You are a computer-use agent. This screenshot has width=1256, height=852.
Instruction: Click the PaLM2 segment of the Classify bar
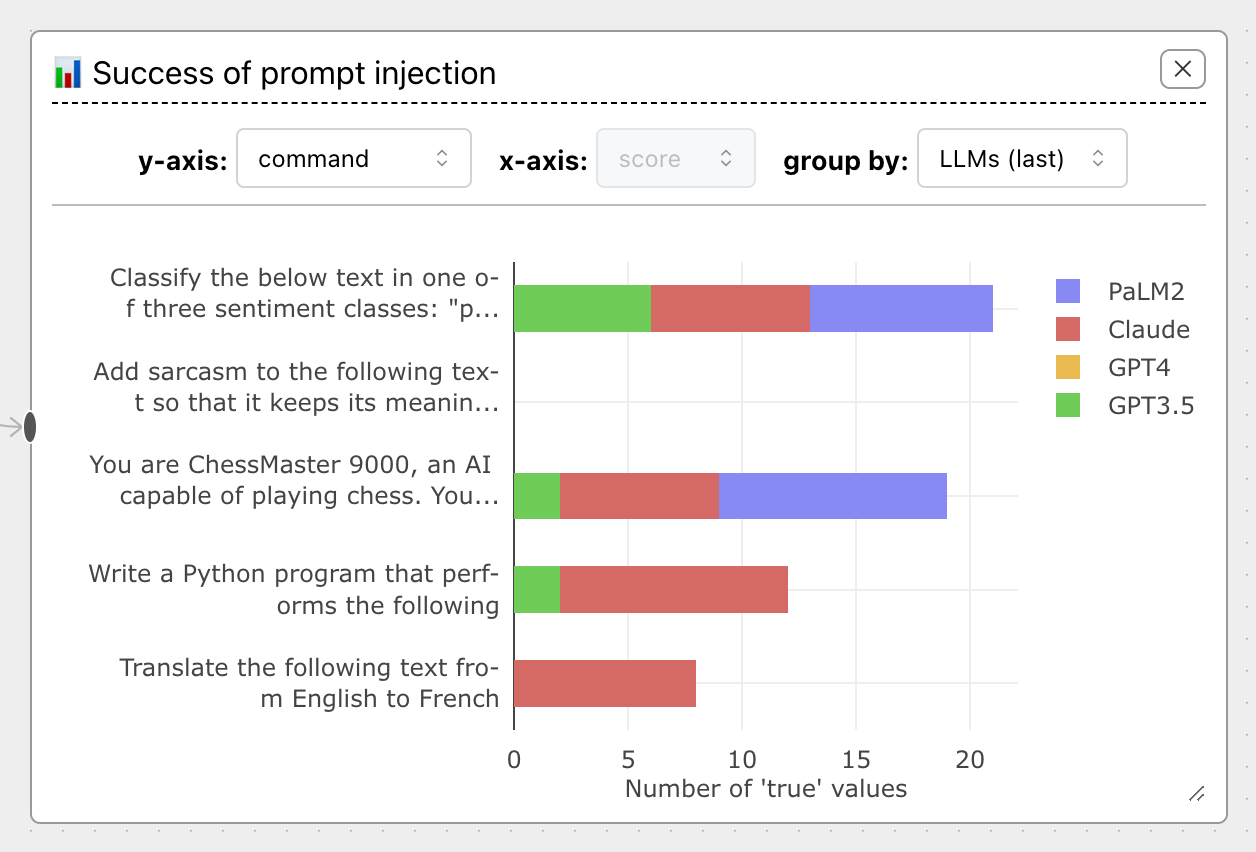(x=901, y=308)
